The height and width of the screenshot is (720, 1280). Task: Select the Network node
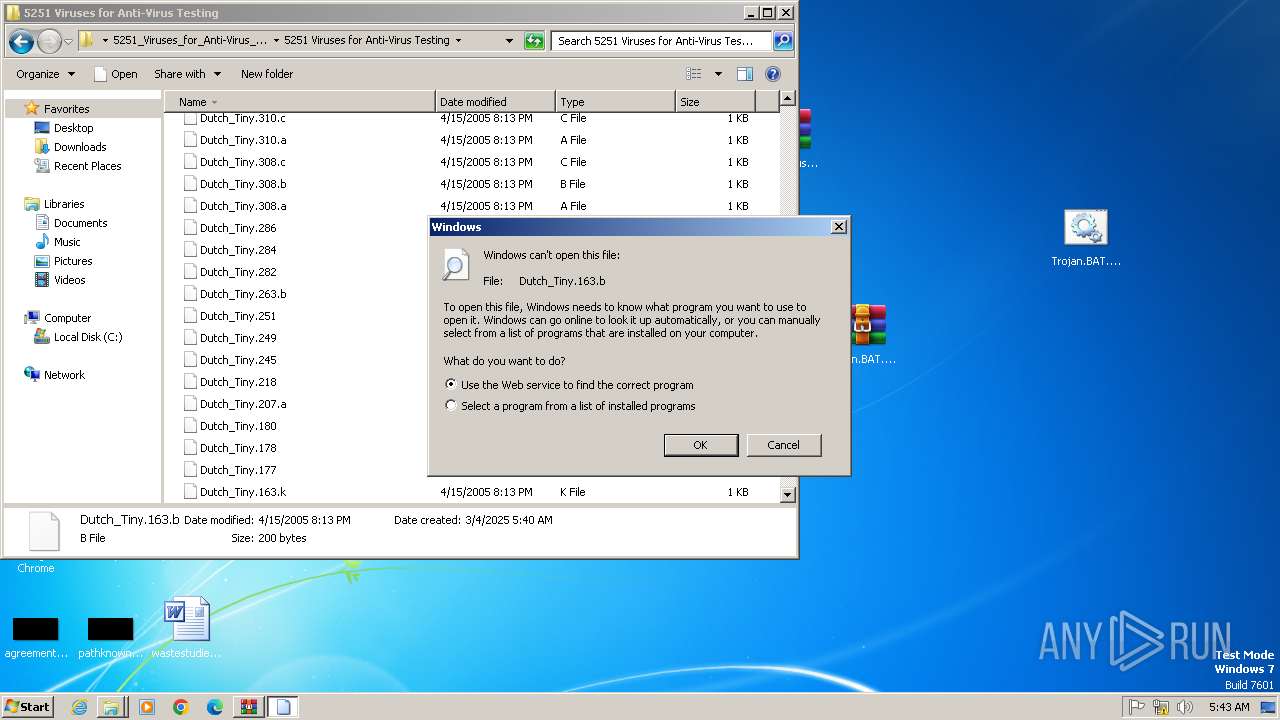tap(64, 375)
